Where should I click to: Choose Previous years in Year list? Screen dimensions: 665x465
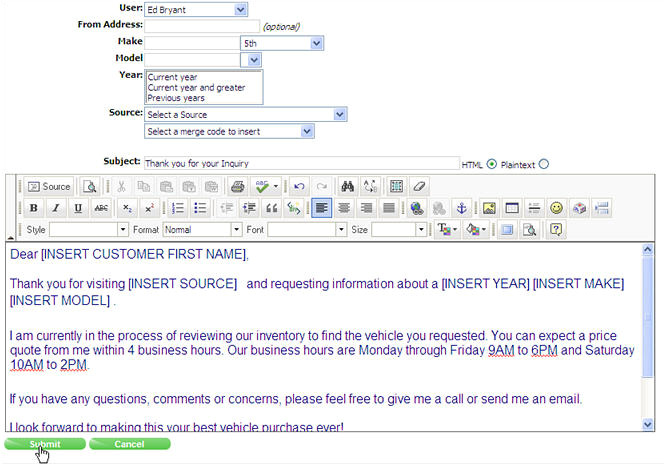click(x=176, y=98)
